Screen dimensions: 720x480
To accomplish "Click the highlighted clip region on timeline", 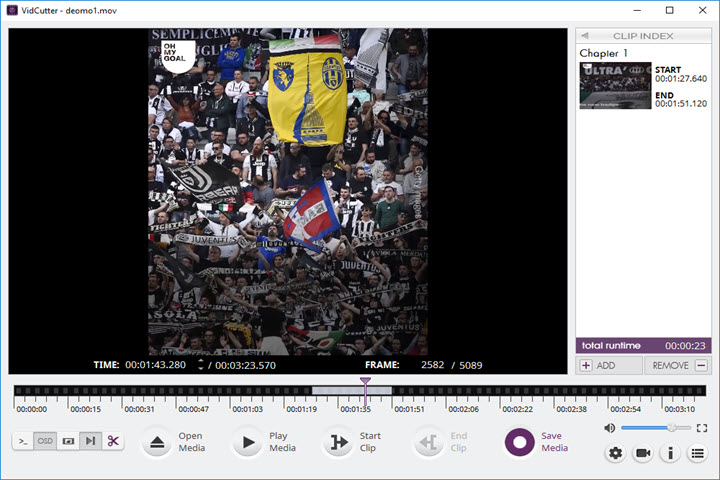I will tap(352, 390).
